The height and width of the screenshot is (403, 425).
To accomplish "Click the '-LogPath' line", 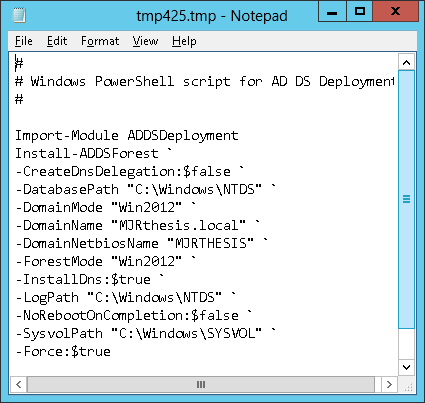I will click(x=126, y=297).
